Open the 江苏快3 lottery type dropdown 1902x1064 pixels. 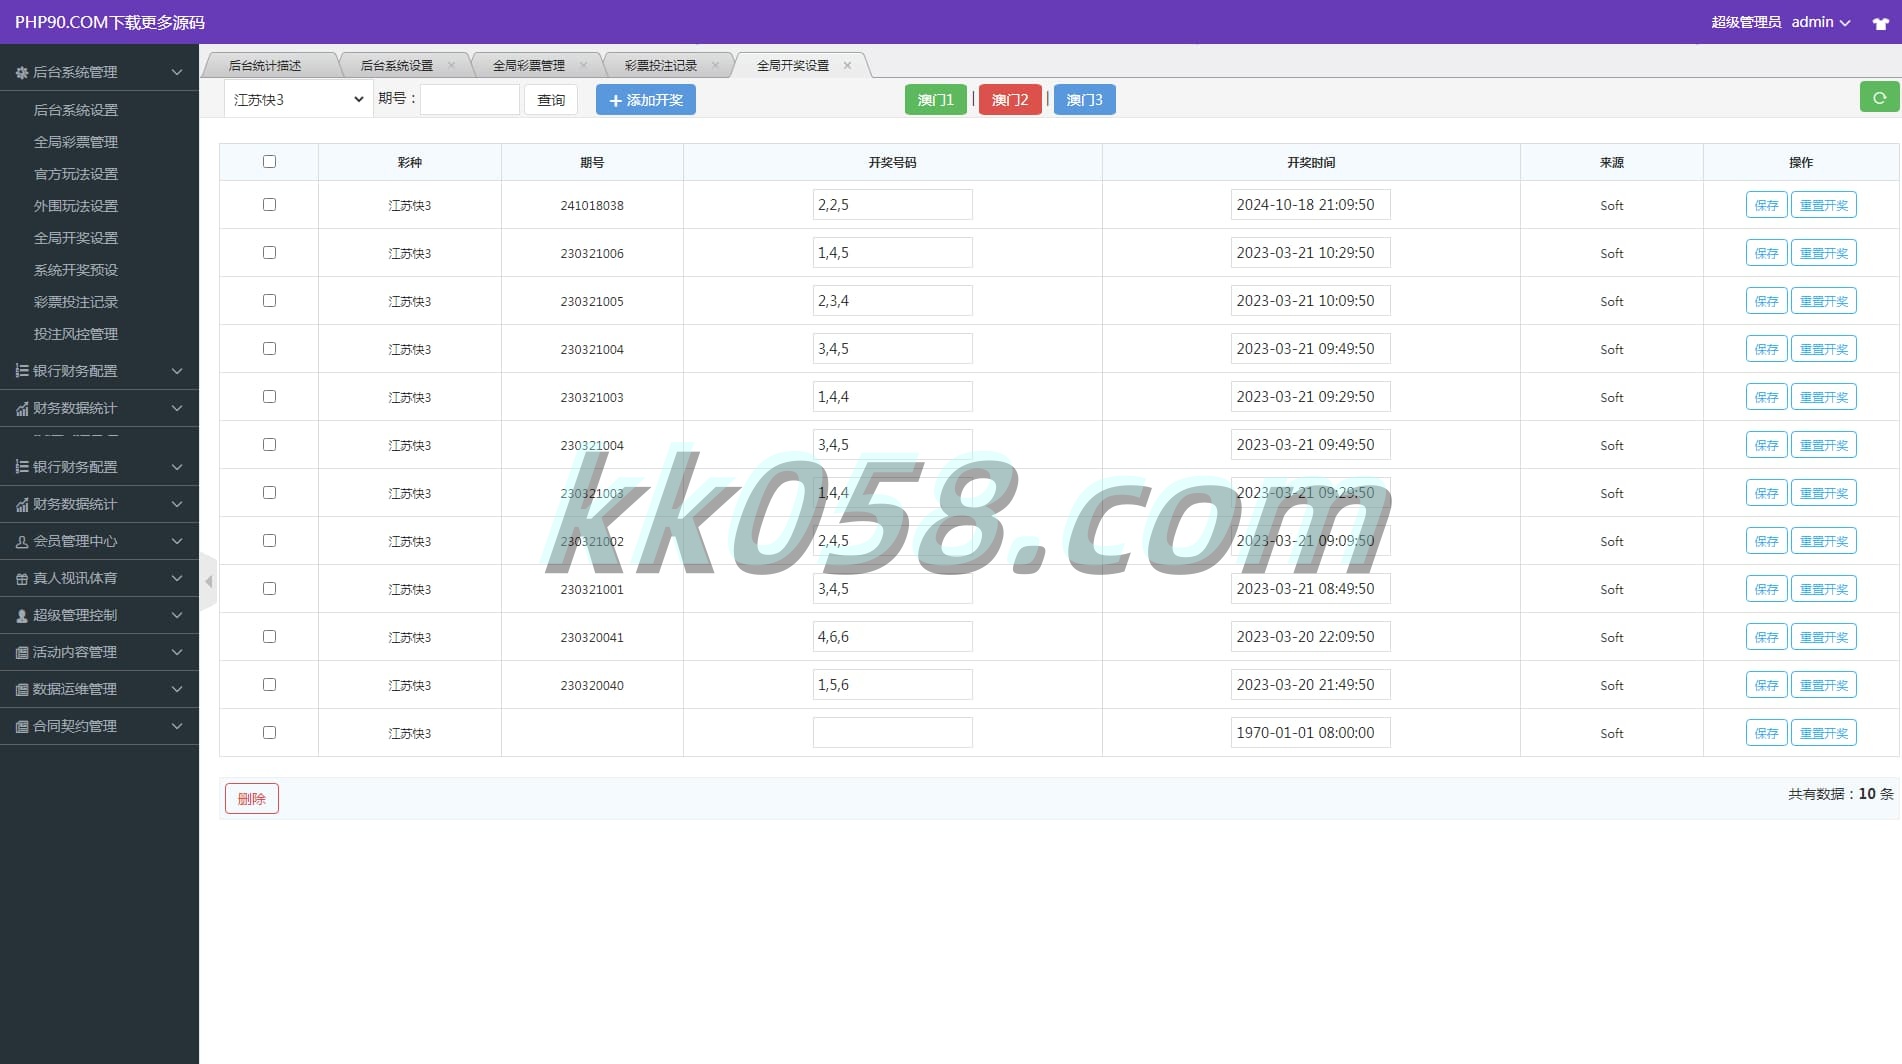tap(298, 99)
